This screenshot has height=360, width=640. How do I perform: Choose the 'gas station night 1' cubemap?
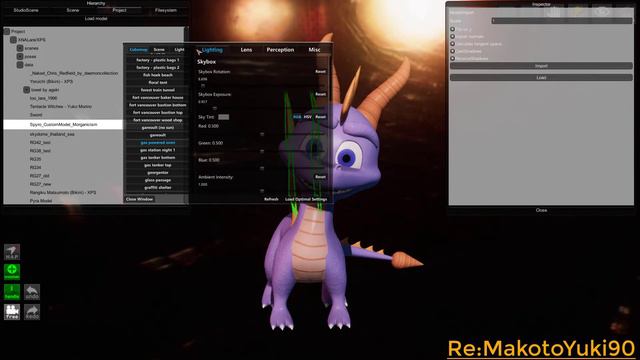158,150
